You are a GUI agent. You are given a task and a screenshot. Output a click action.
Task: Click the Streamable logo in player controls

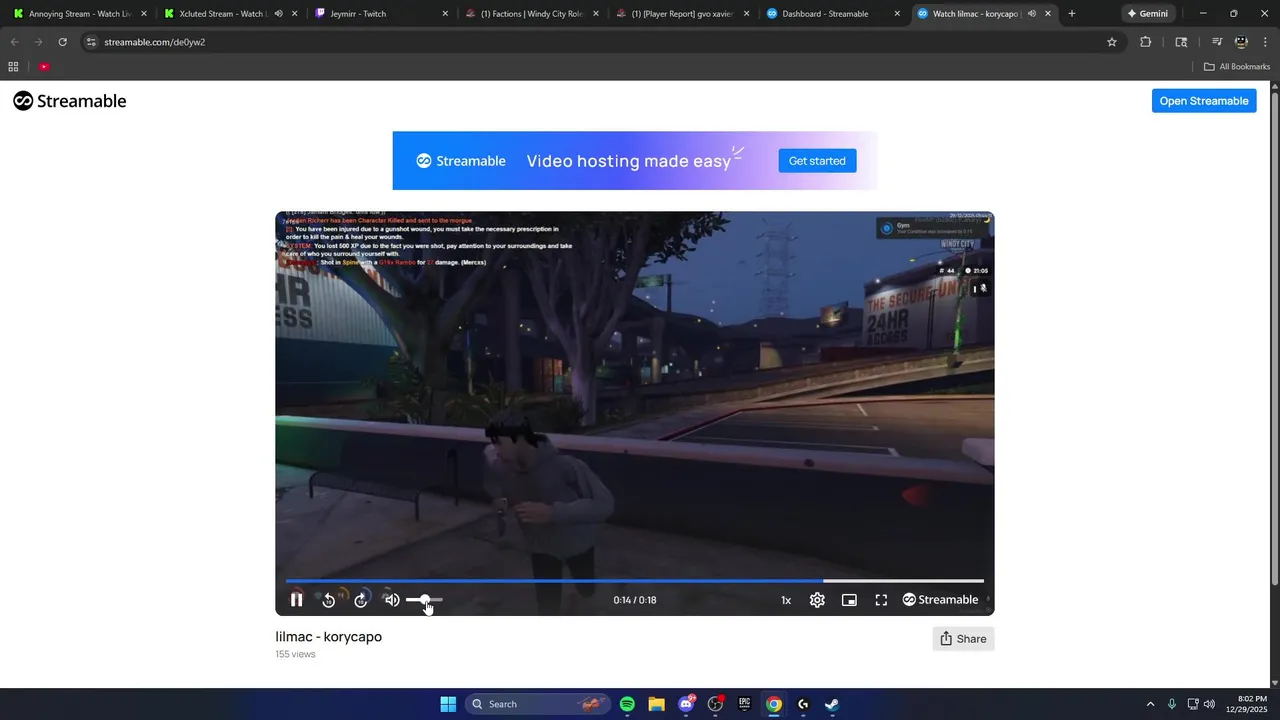pyautogui.click(x=940, y=600)
